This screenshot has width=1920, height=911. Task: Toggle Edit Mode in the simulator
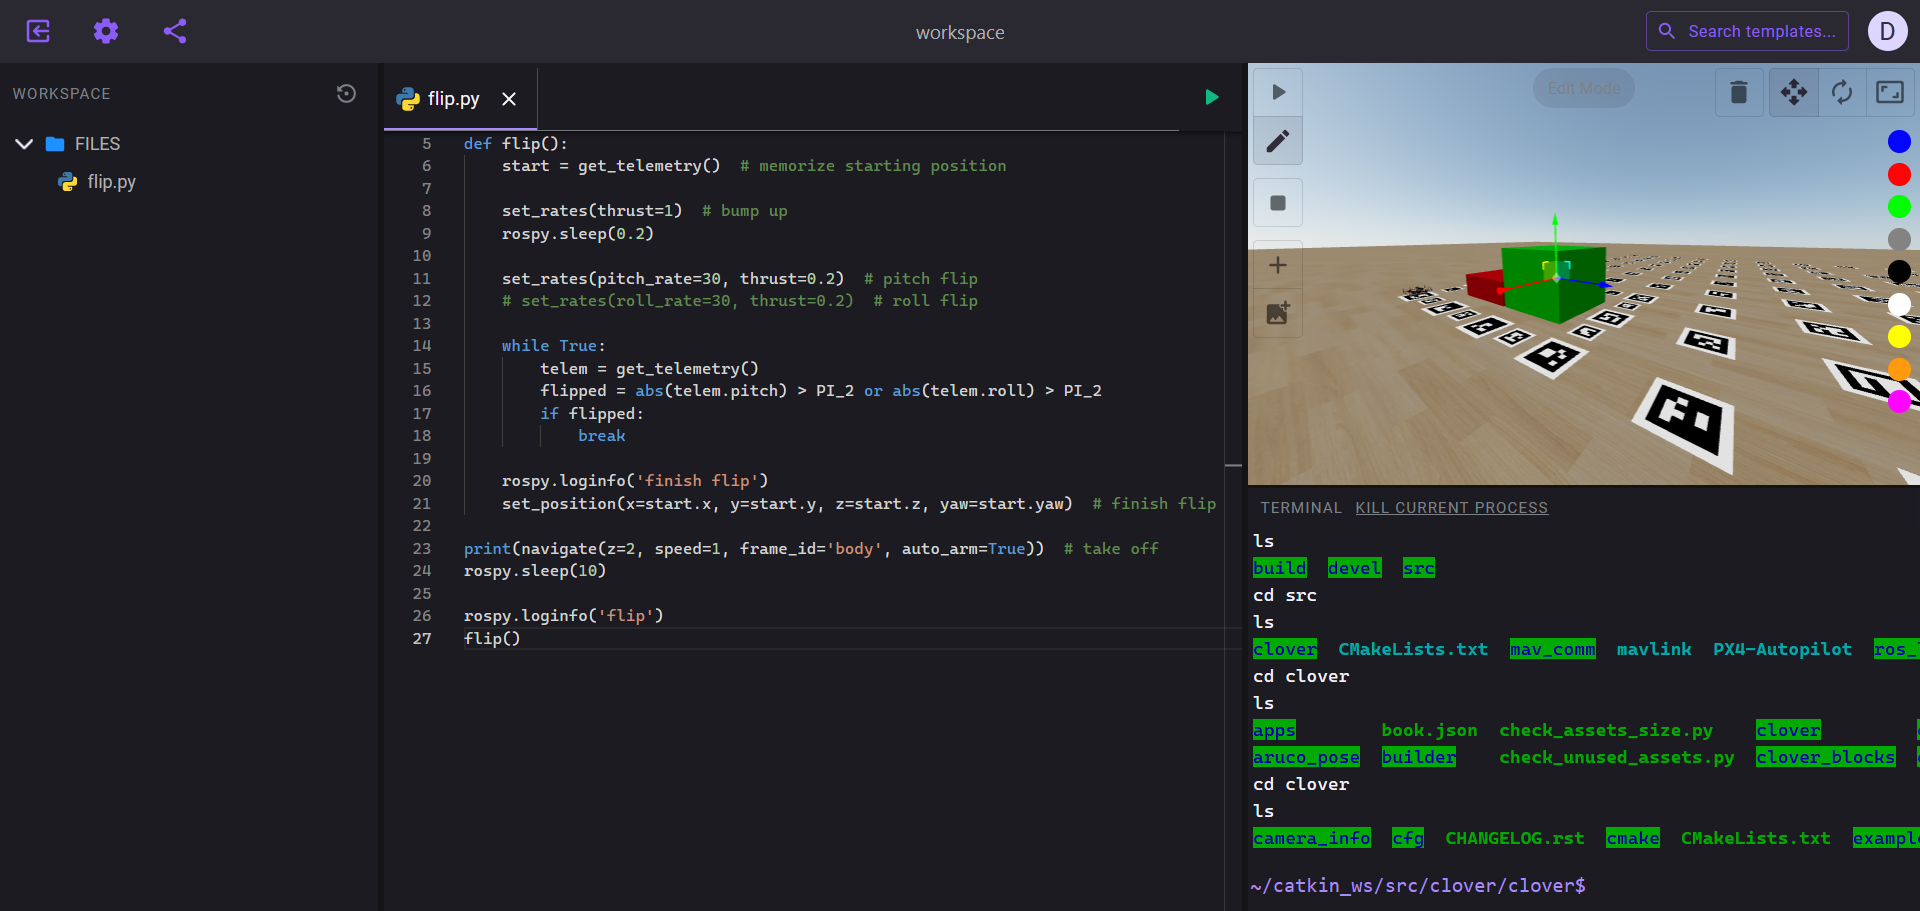[1584, 88]
